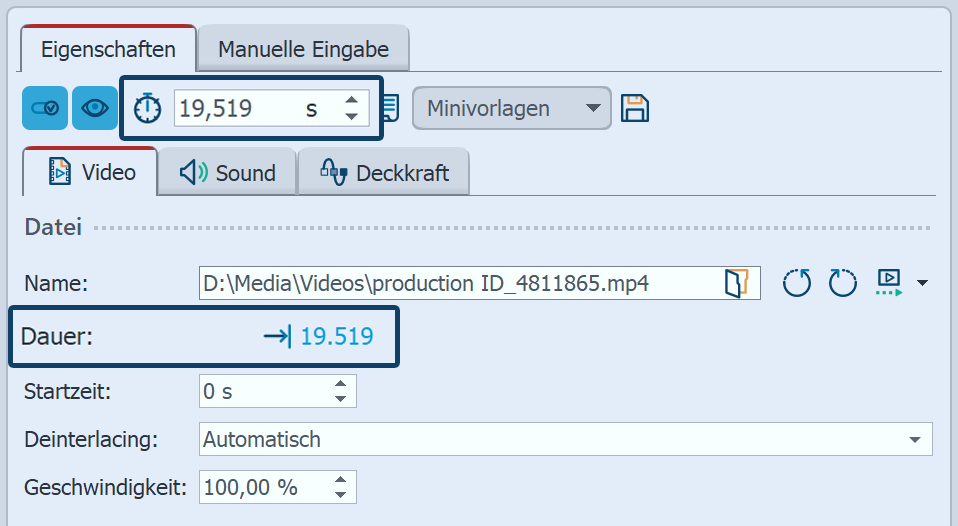Browse for a video file with folder icon
The image size is (958, 526).
(x=736, y=283)
